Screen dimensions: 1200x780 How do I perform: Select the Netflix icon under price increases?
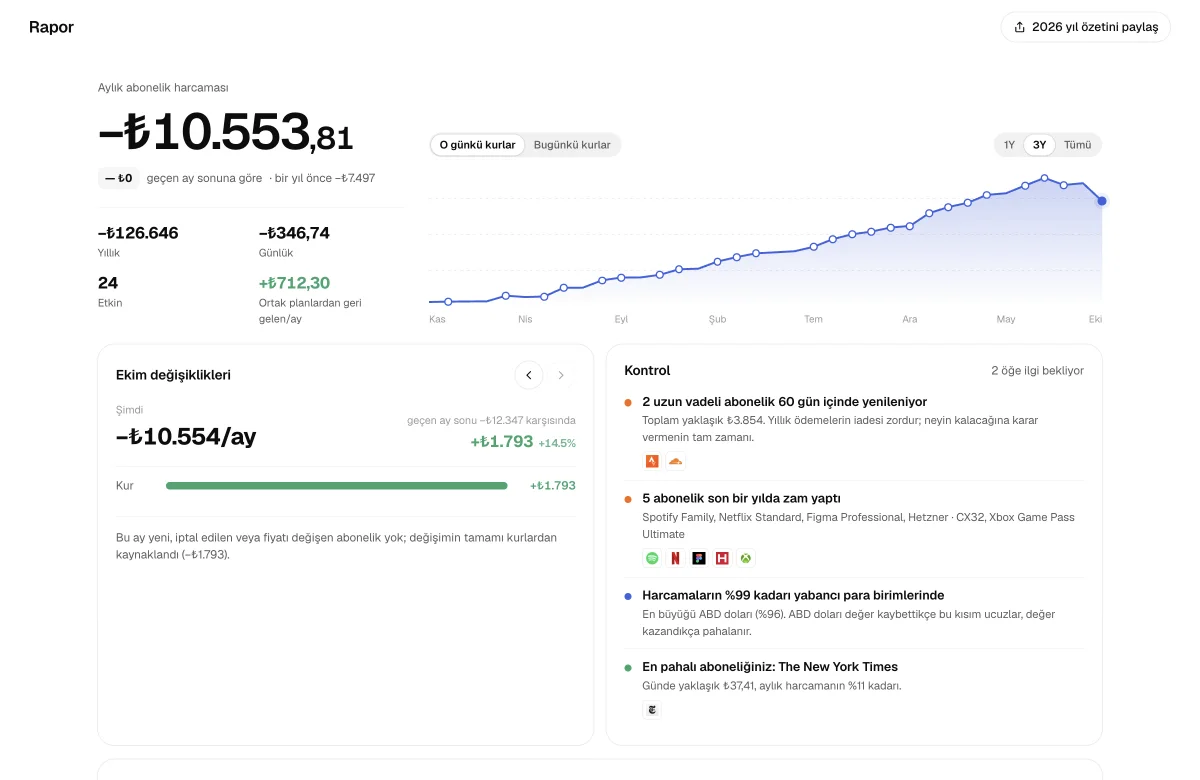pos(675,558)
